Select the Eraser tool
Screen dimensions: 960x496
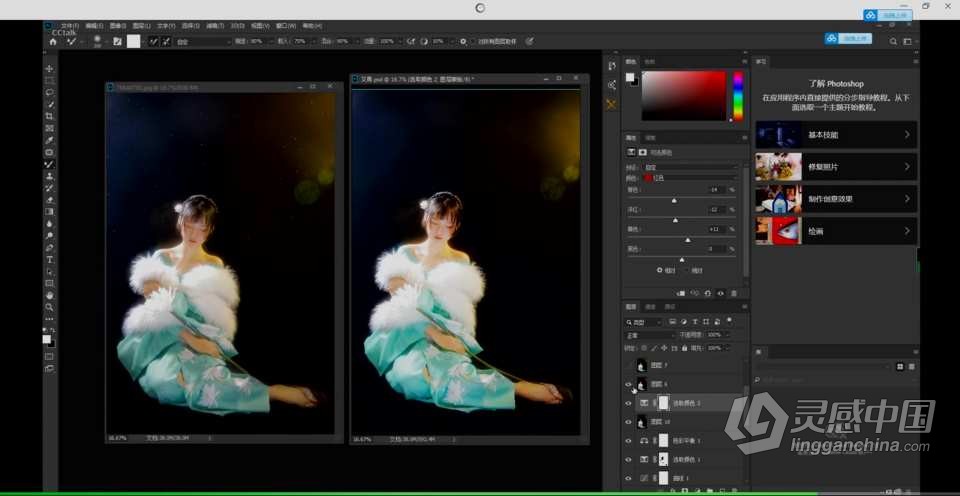click(50, 200)
